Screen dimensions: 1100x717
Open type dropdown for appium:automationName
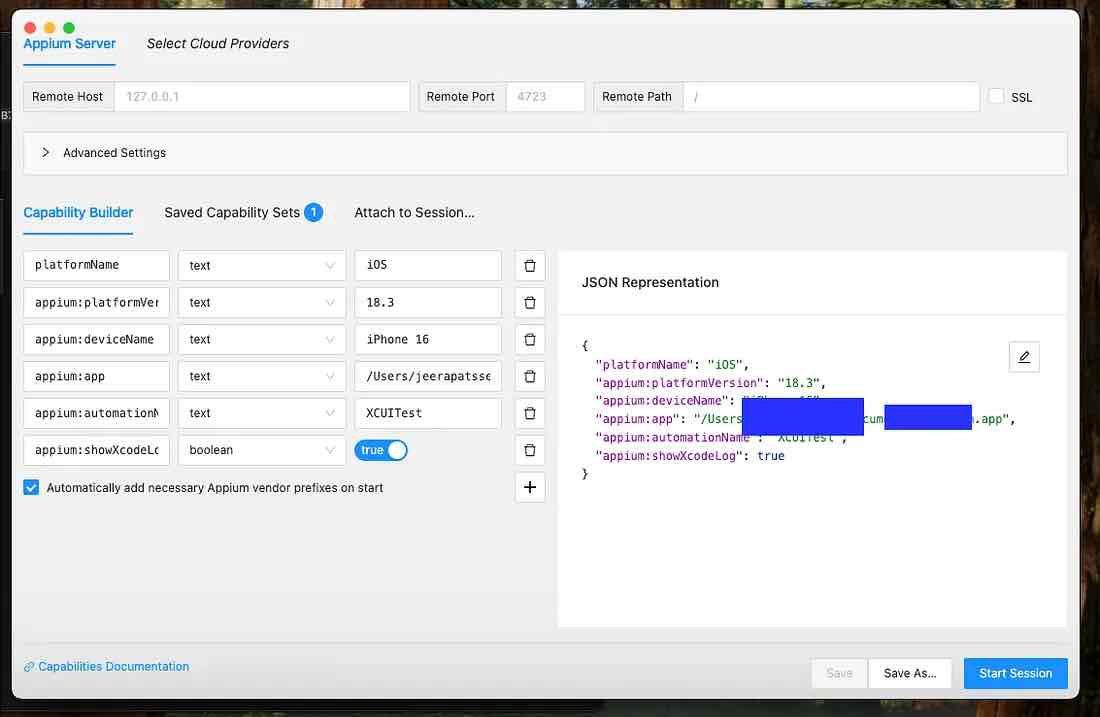[x=262, y=413]
